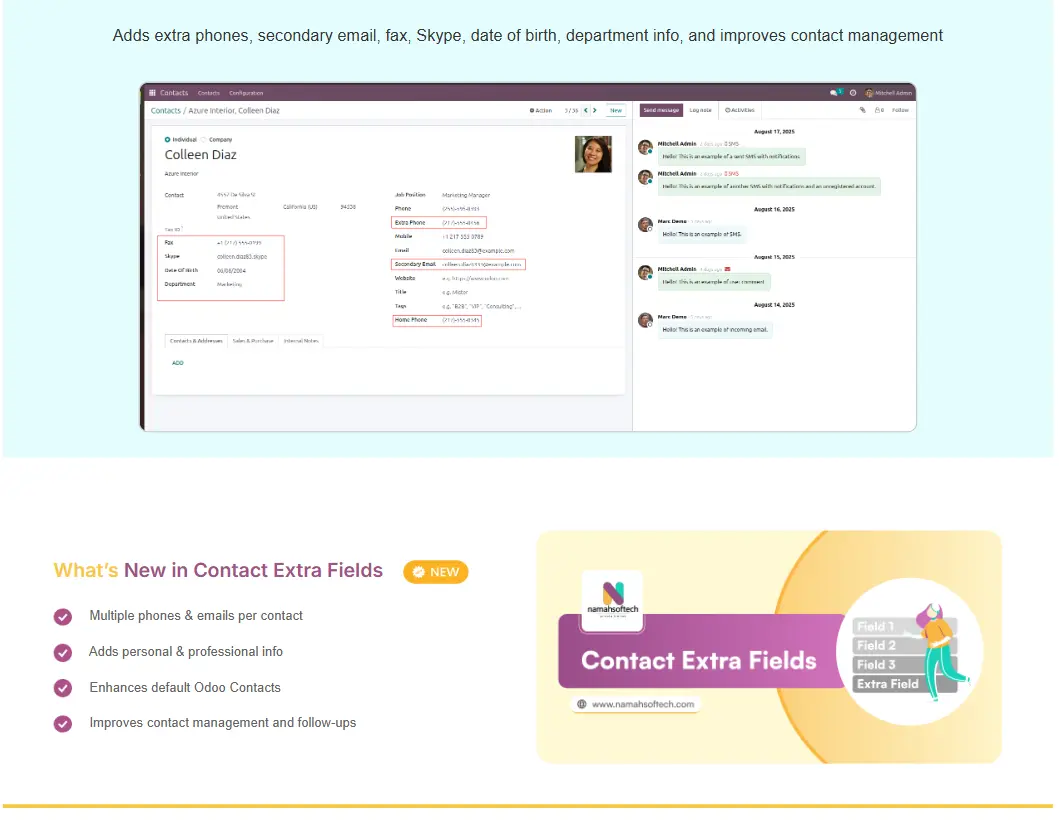The height and width of the screenshot is (820, 1059).
Task: Click the orange NEW badge
Action: coord(436,572)
